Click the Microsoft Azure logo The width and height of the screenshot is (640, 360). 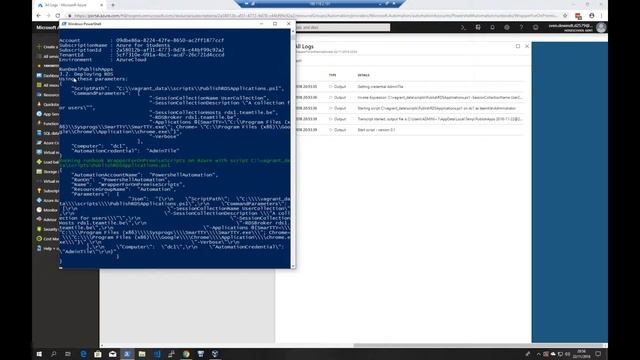[x=46, y=27]
